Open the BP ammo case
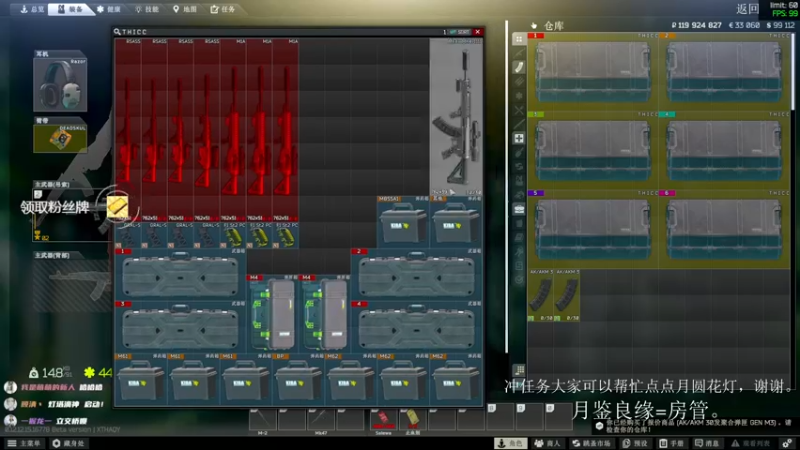This screenshot has height=450, width=800. click(298, 380)
